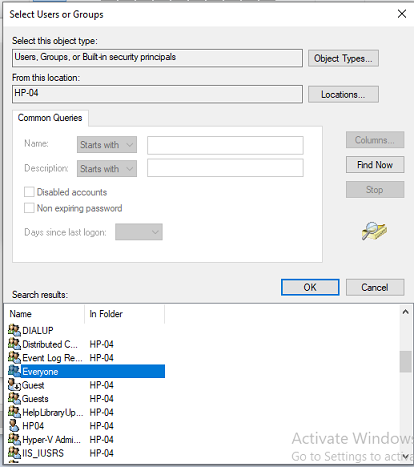Click the search results vertical scrollbar thumb
Screen dimensions: 414x467
click(x=405, y=361)
